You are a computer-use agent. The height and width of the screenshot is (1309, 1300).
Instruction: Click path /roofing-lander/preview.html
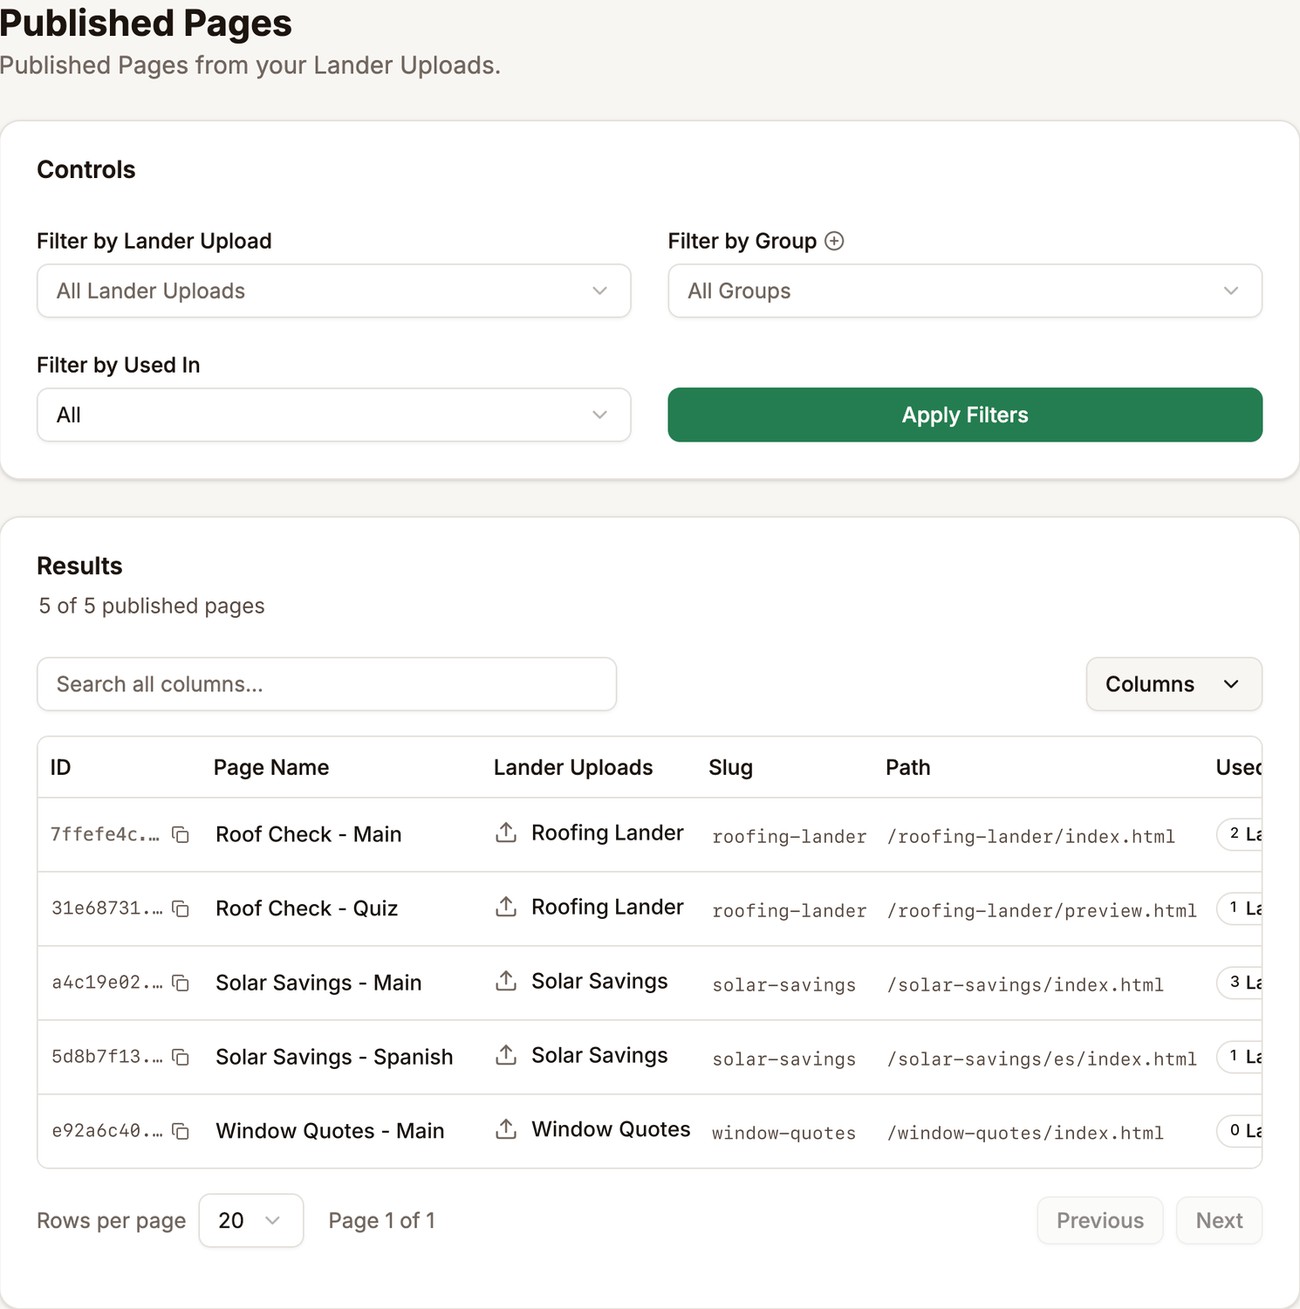(1042, 911)
